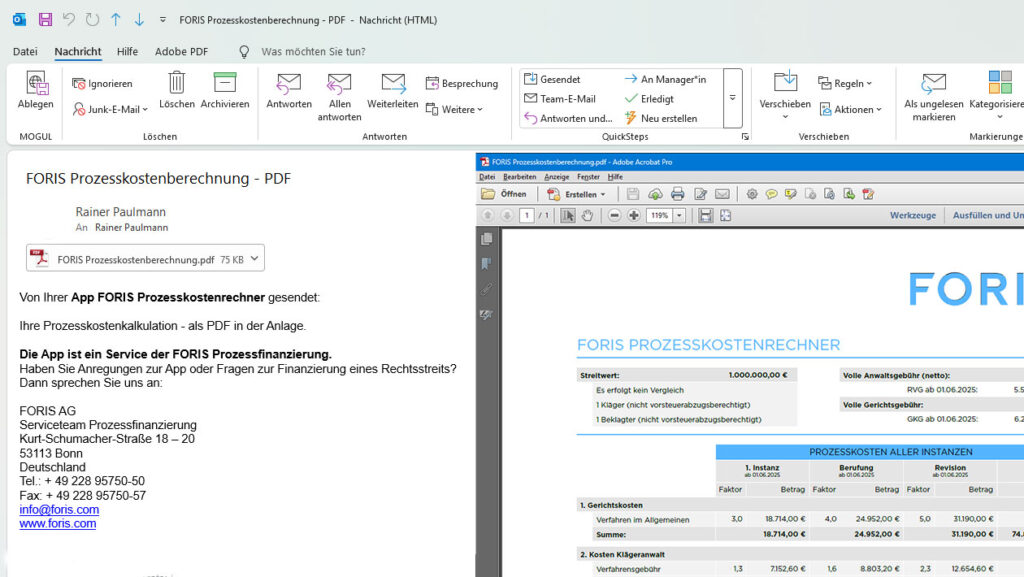Viewport: 1024px width, 577px height.
Task: Go to next item with down arrow
Action: click(139, 20)
